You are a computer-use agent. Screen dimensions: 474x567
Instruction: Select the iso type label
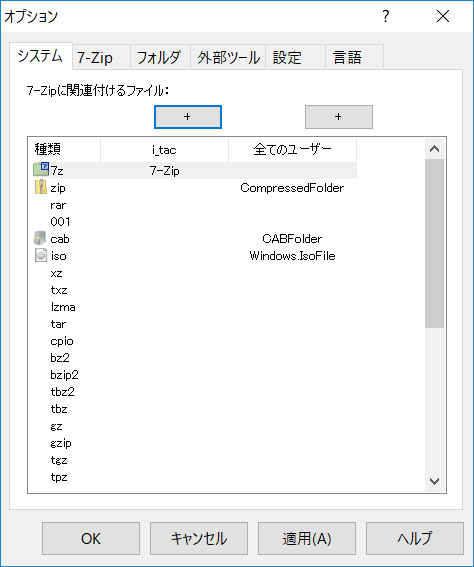pyautogui.click(x=58, y=256)
